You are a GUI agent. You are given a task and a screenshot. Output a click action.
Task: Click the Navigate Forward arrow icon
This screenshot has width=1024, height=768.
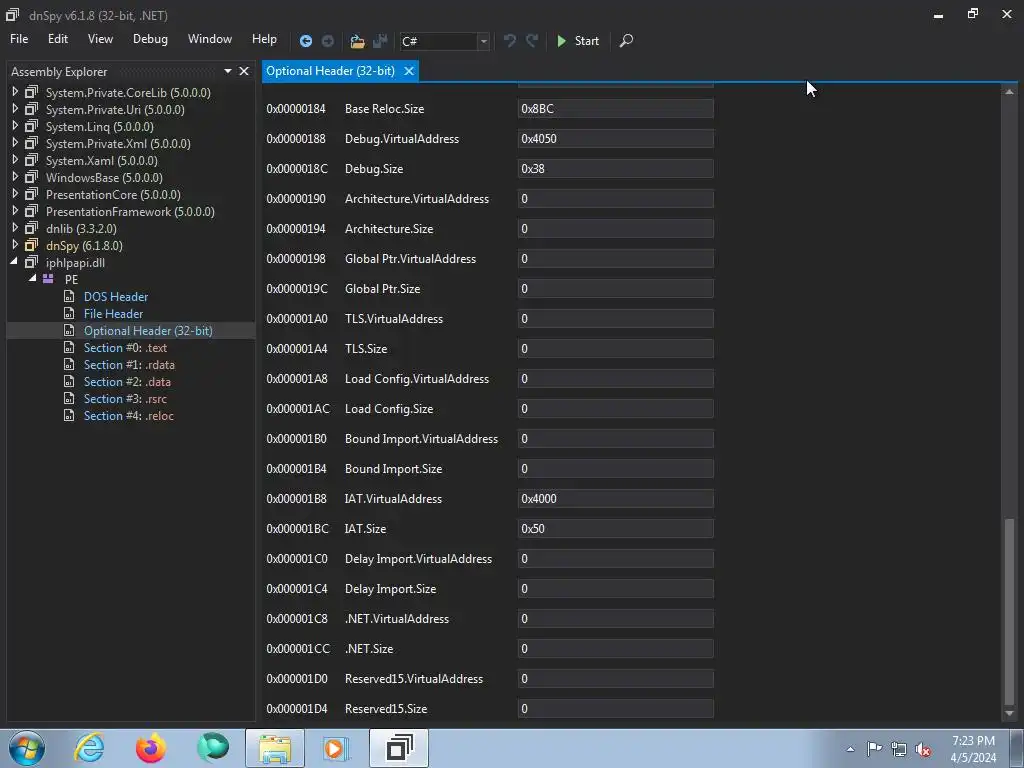coord(328,41)
